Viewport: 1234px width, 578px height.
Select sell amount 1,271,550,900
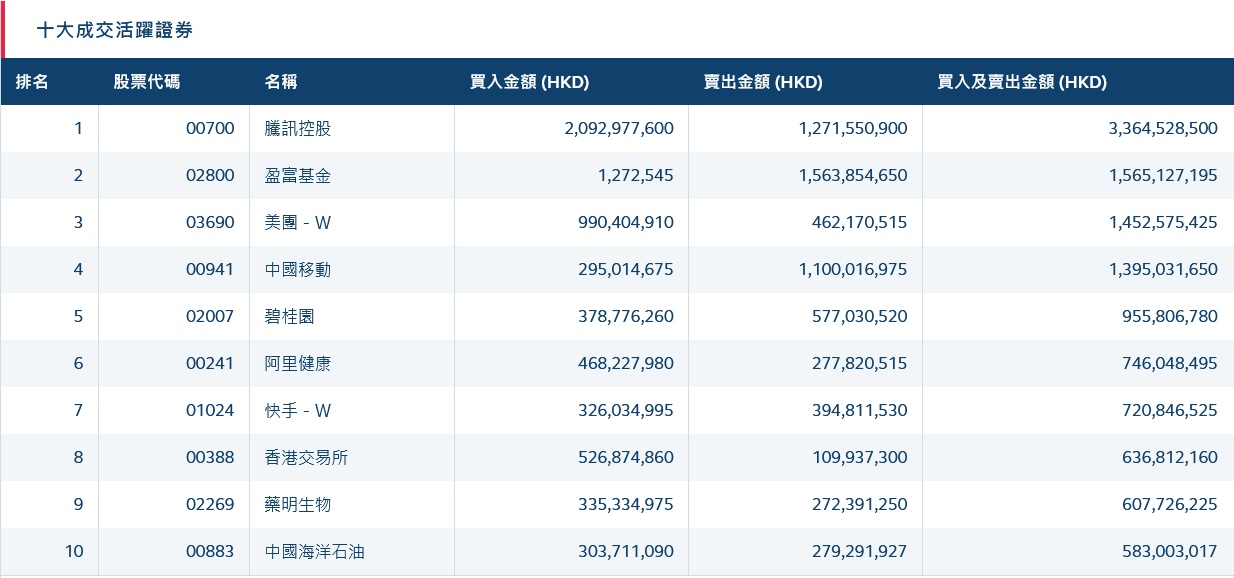point(853,128)
